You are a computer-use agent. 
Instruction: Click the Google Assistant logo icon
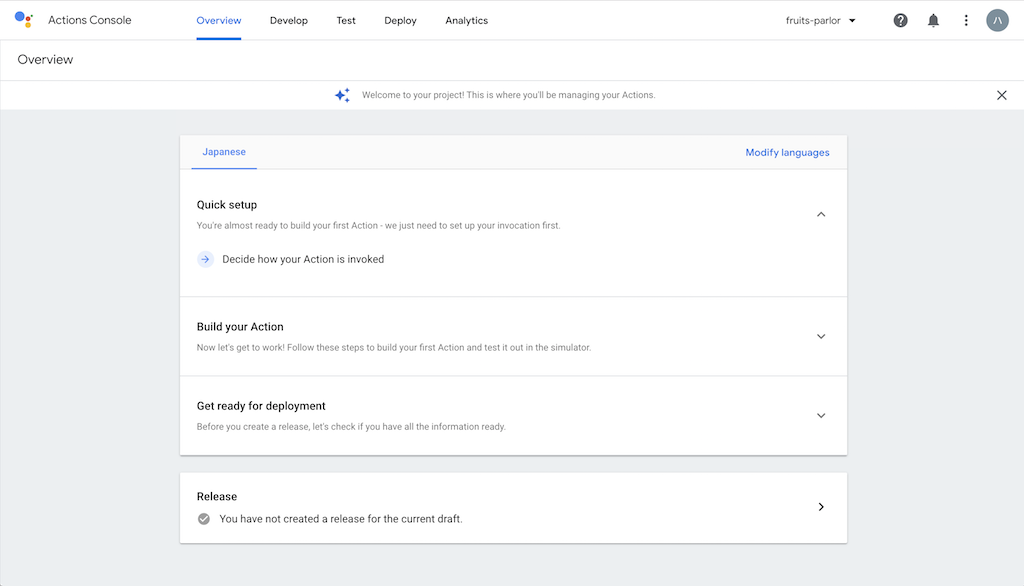click(x=24, y=20)
